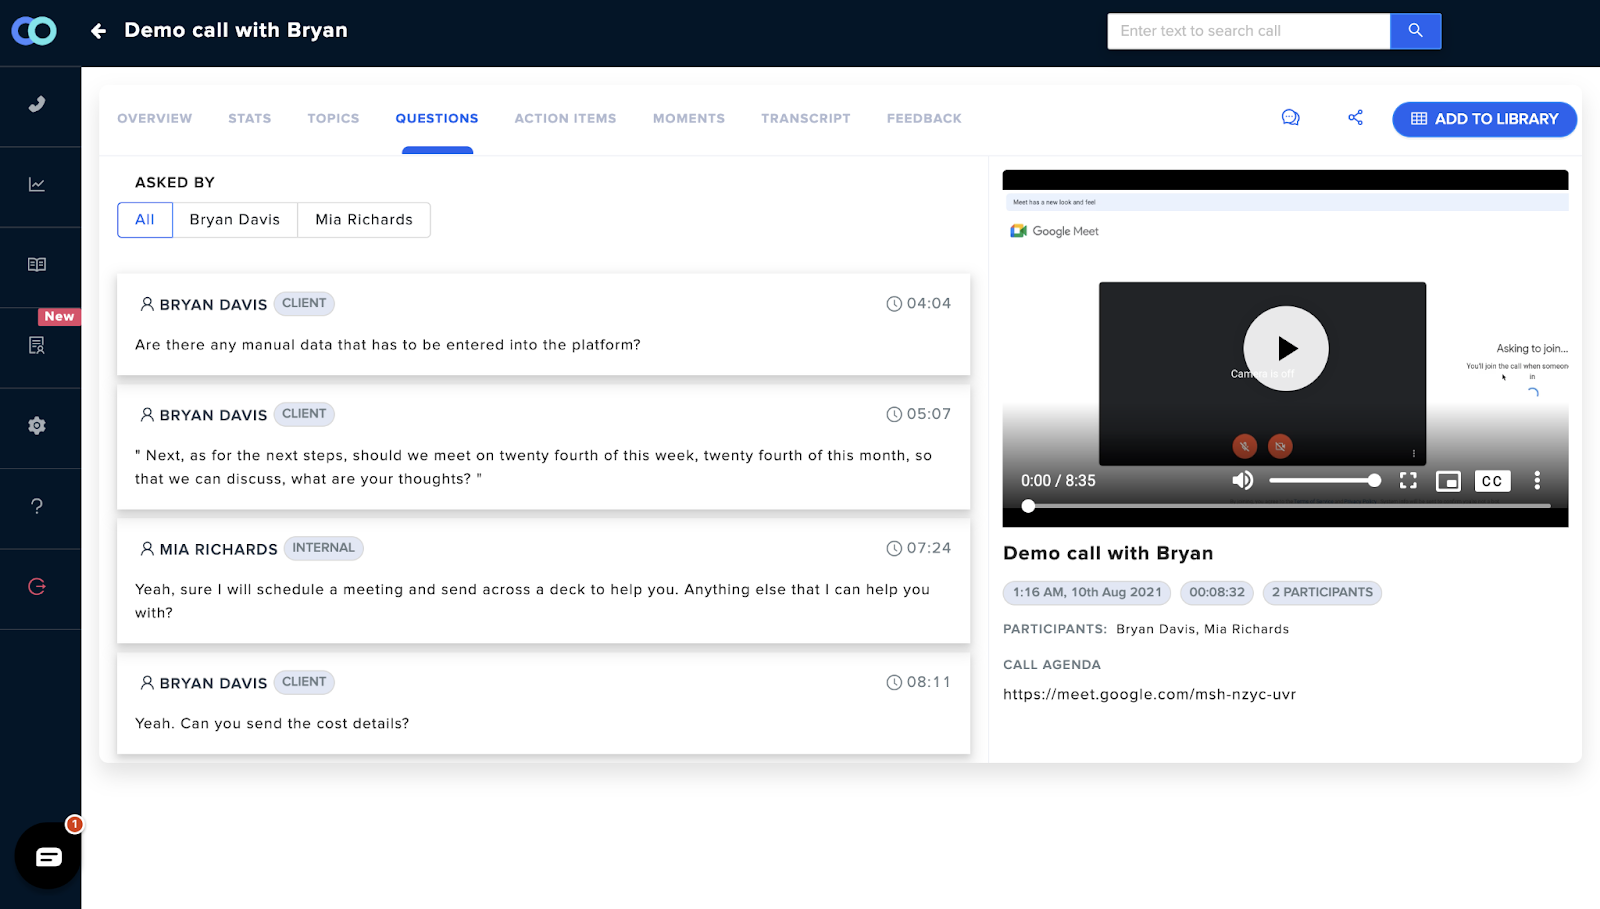Open the help question mark icon
1600x909 pixels.
tap(37, 506)
